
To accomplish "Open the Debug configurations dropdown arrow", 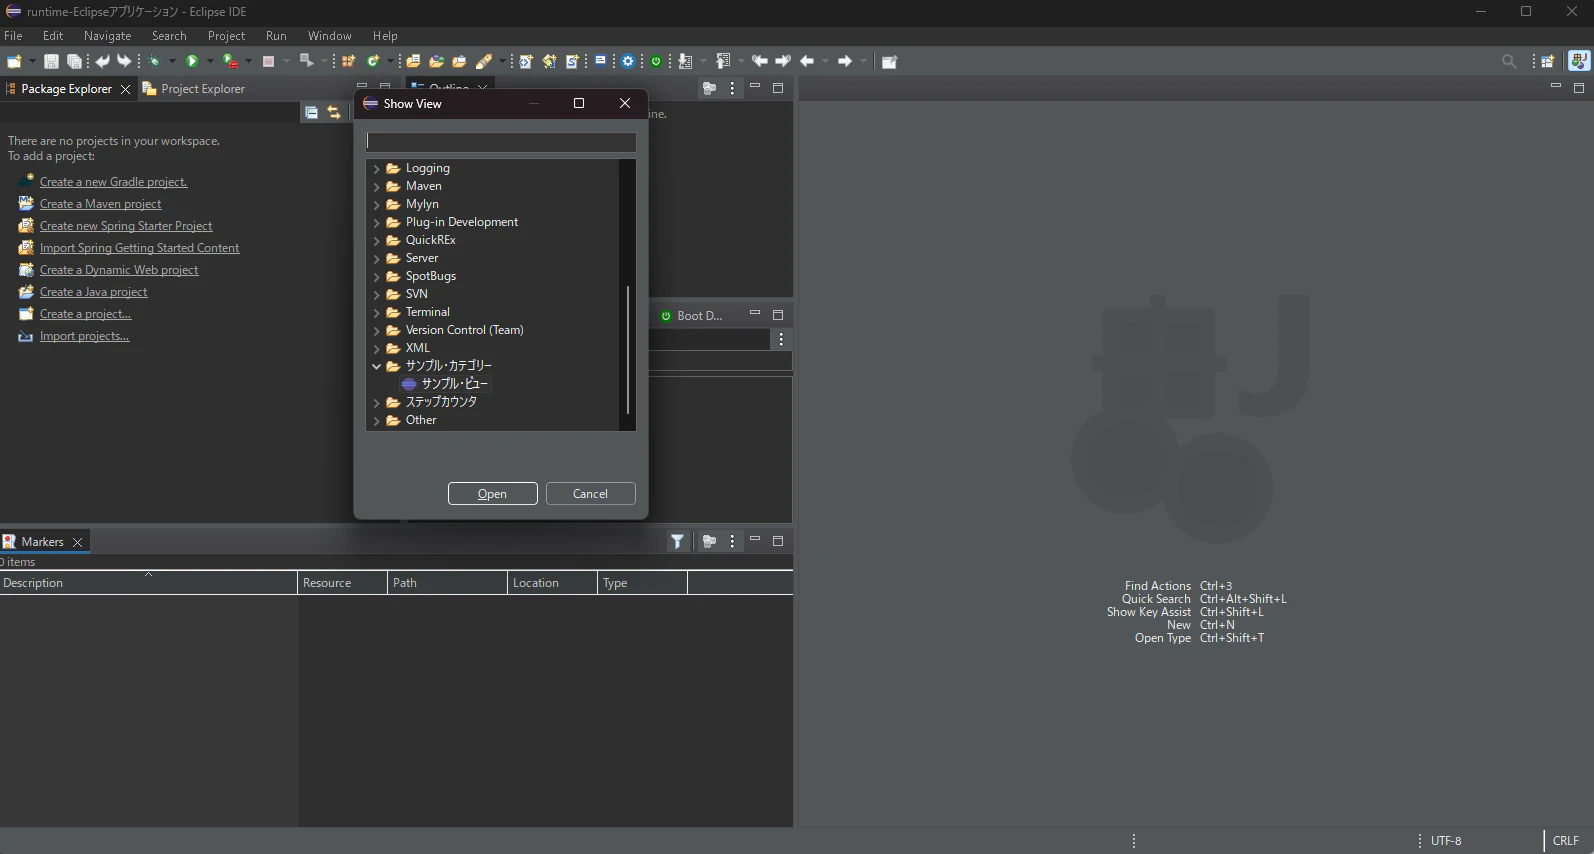I will pos(172,61).
